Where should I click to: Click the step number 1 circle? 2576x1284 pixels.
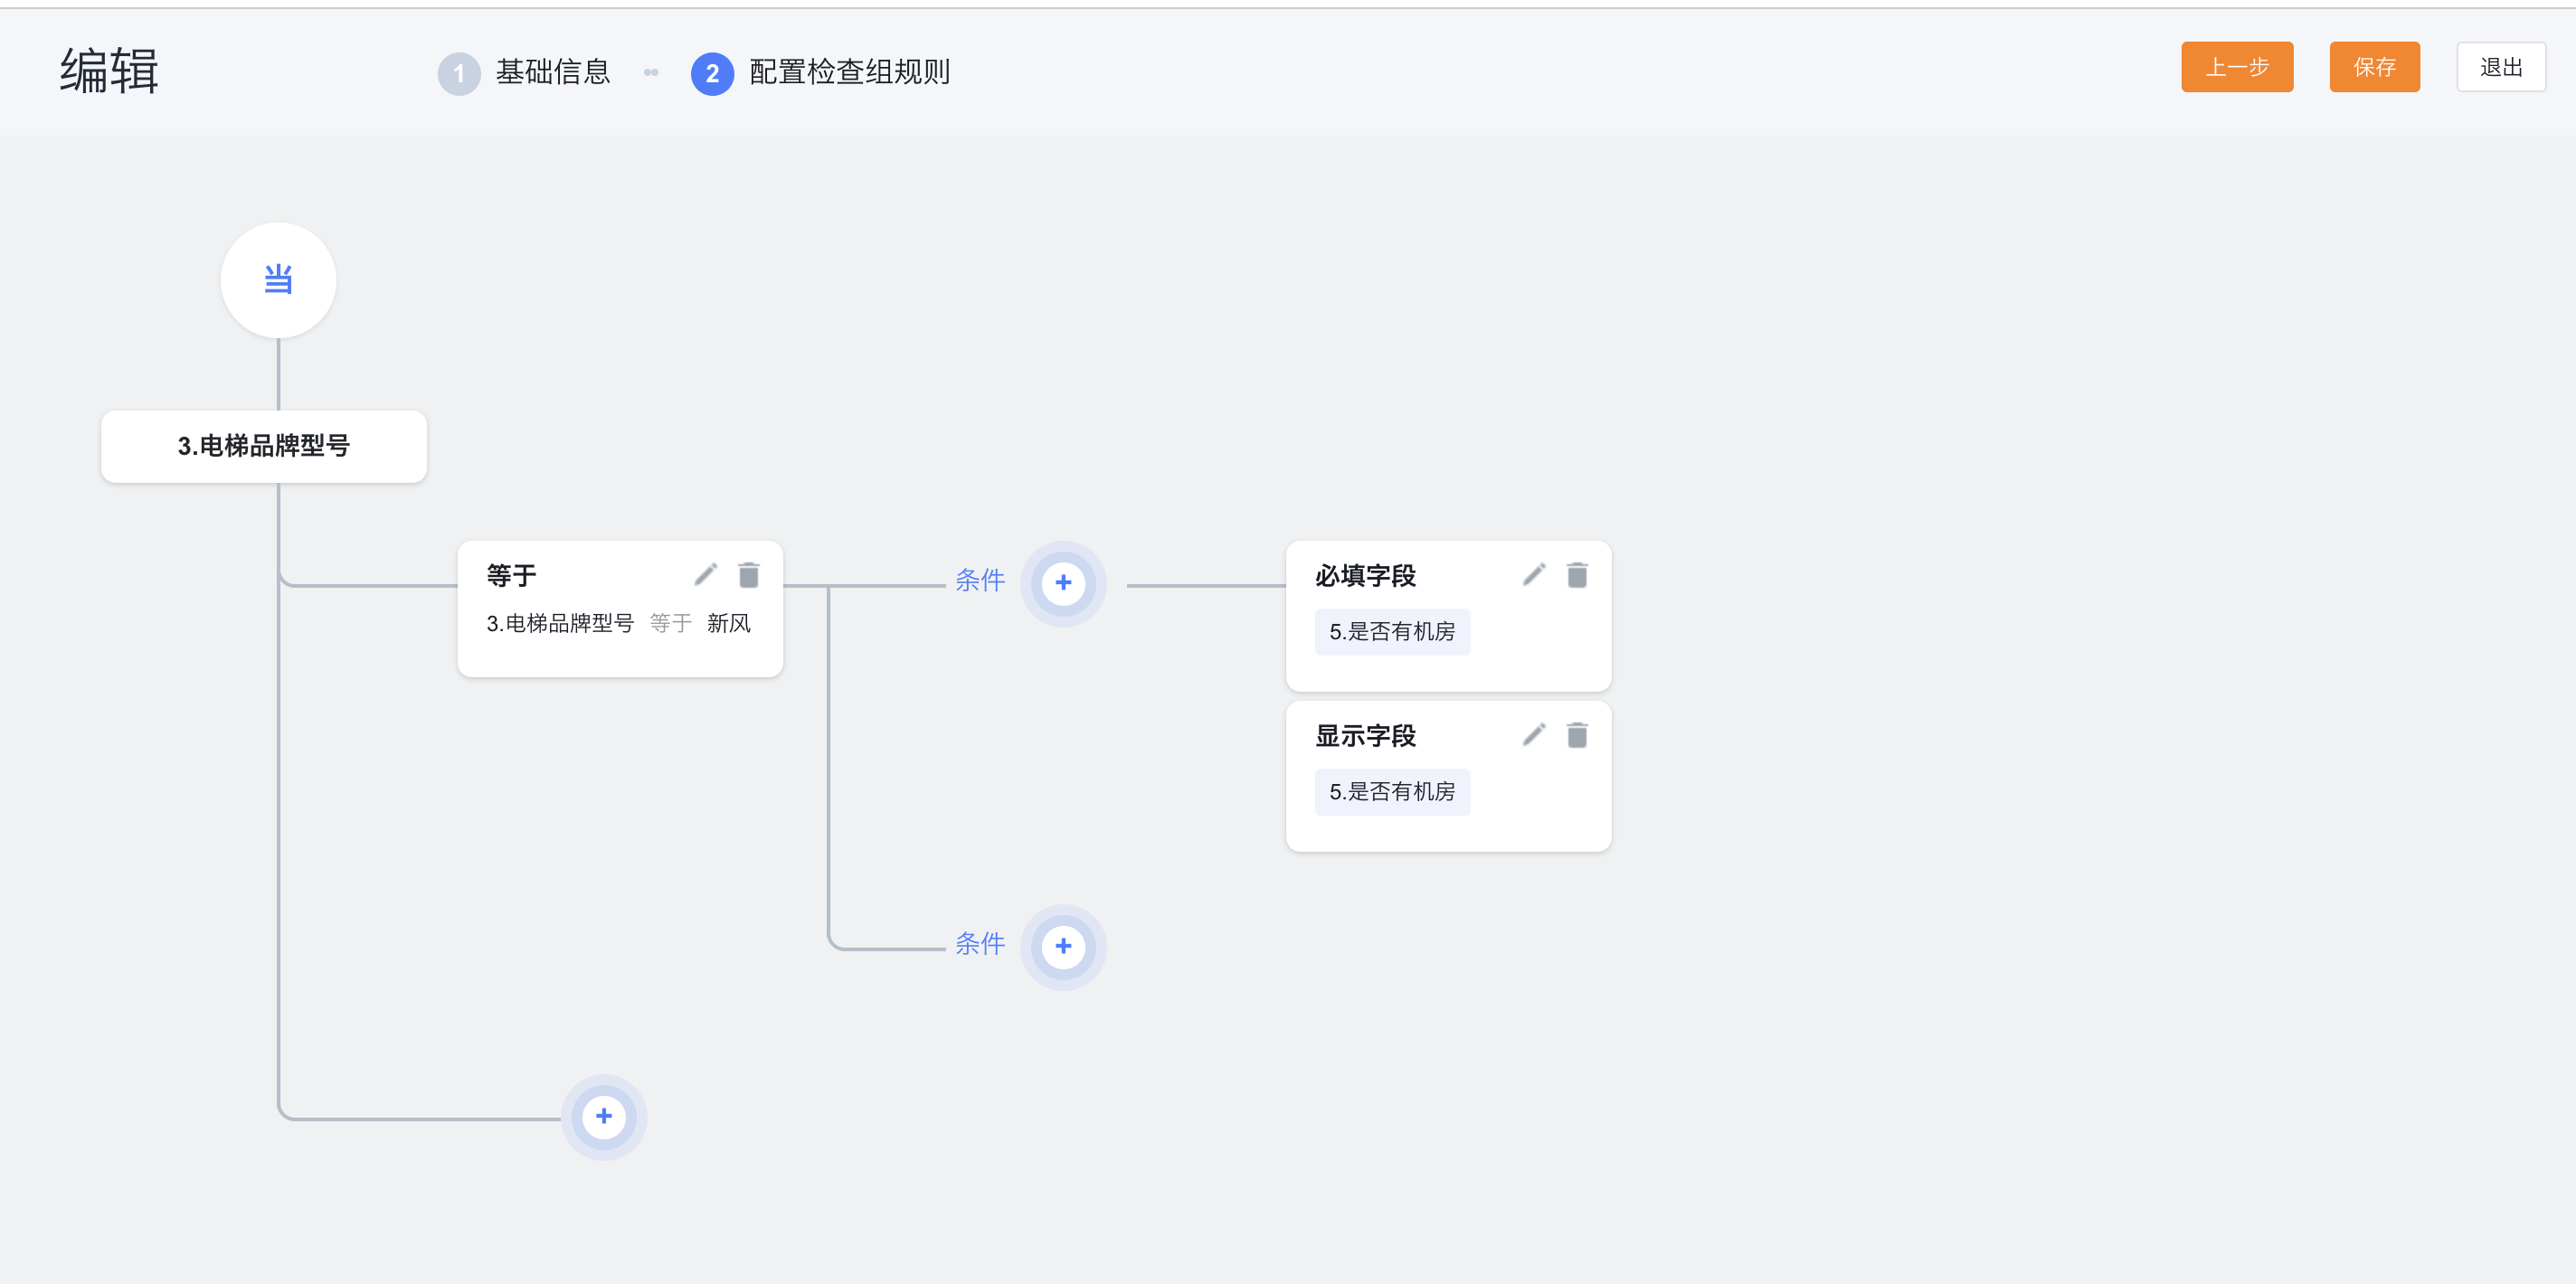(459, 73)
